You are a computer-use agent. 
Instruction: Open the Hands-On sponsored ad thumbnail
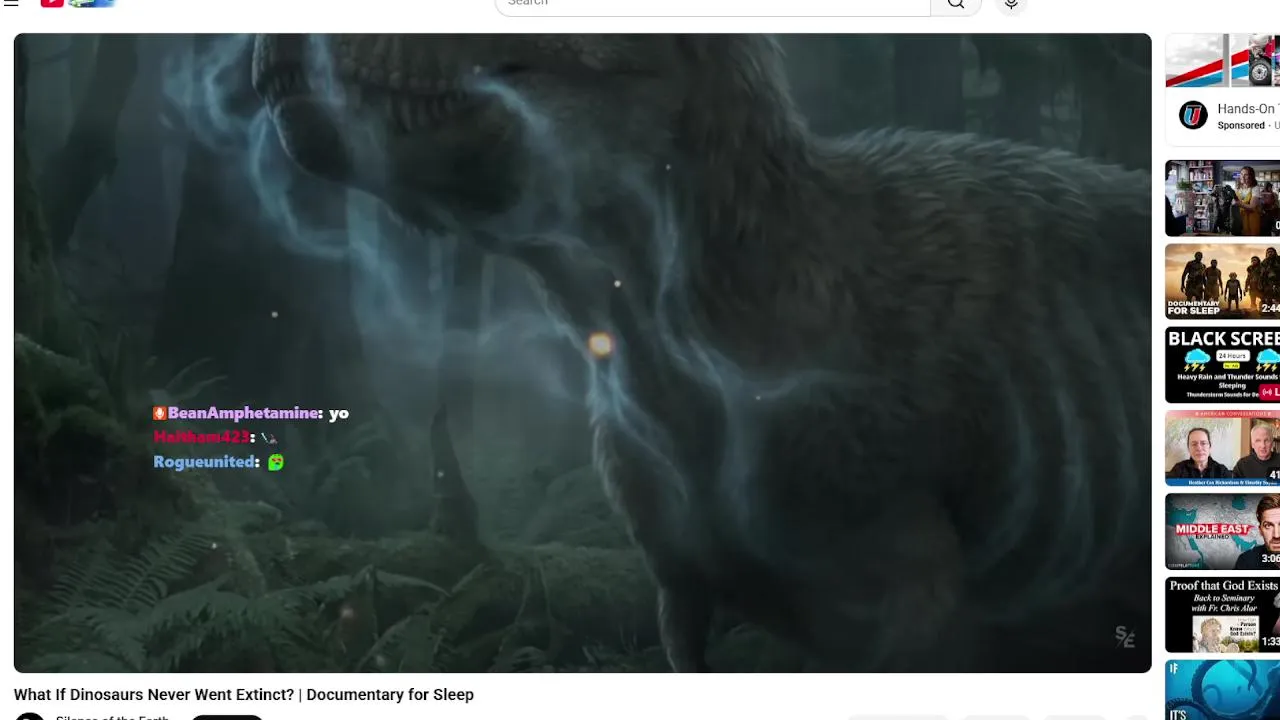point(1223,60)
